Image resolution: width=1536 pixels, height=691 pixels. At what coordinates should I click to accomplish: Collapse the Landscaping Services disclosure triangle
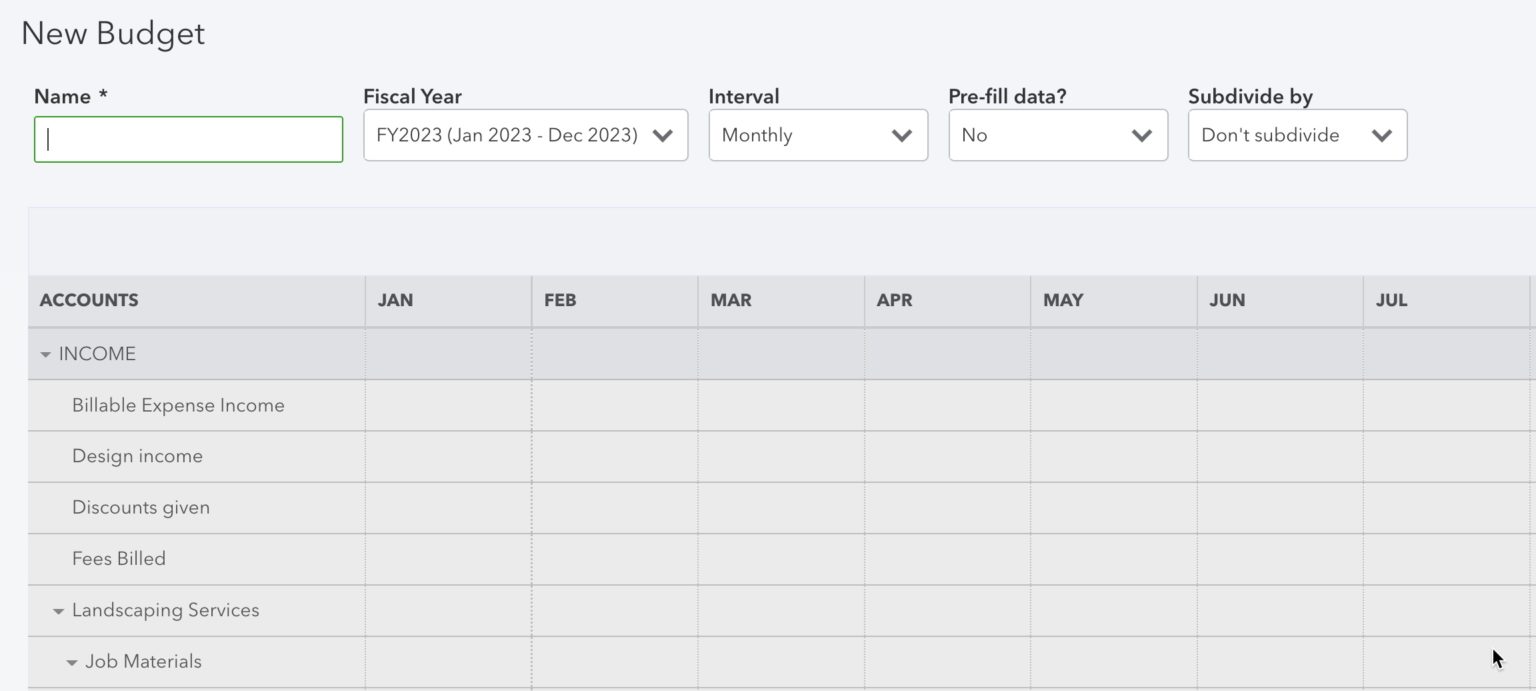pyautogui.click(x=59, y=610)
